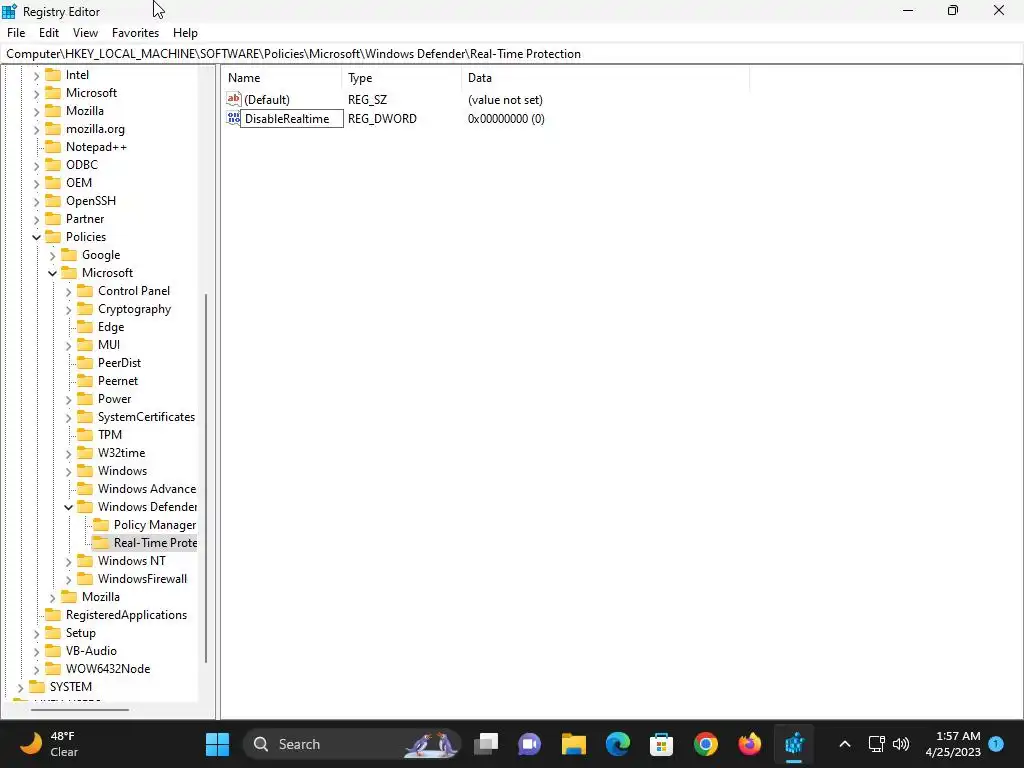Open the View menu
Screen dimensions: 1024x768
coord(85,33)
